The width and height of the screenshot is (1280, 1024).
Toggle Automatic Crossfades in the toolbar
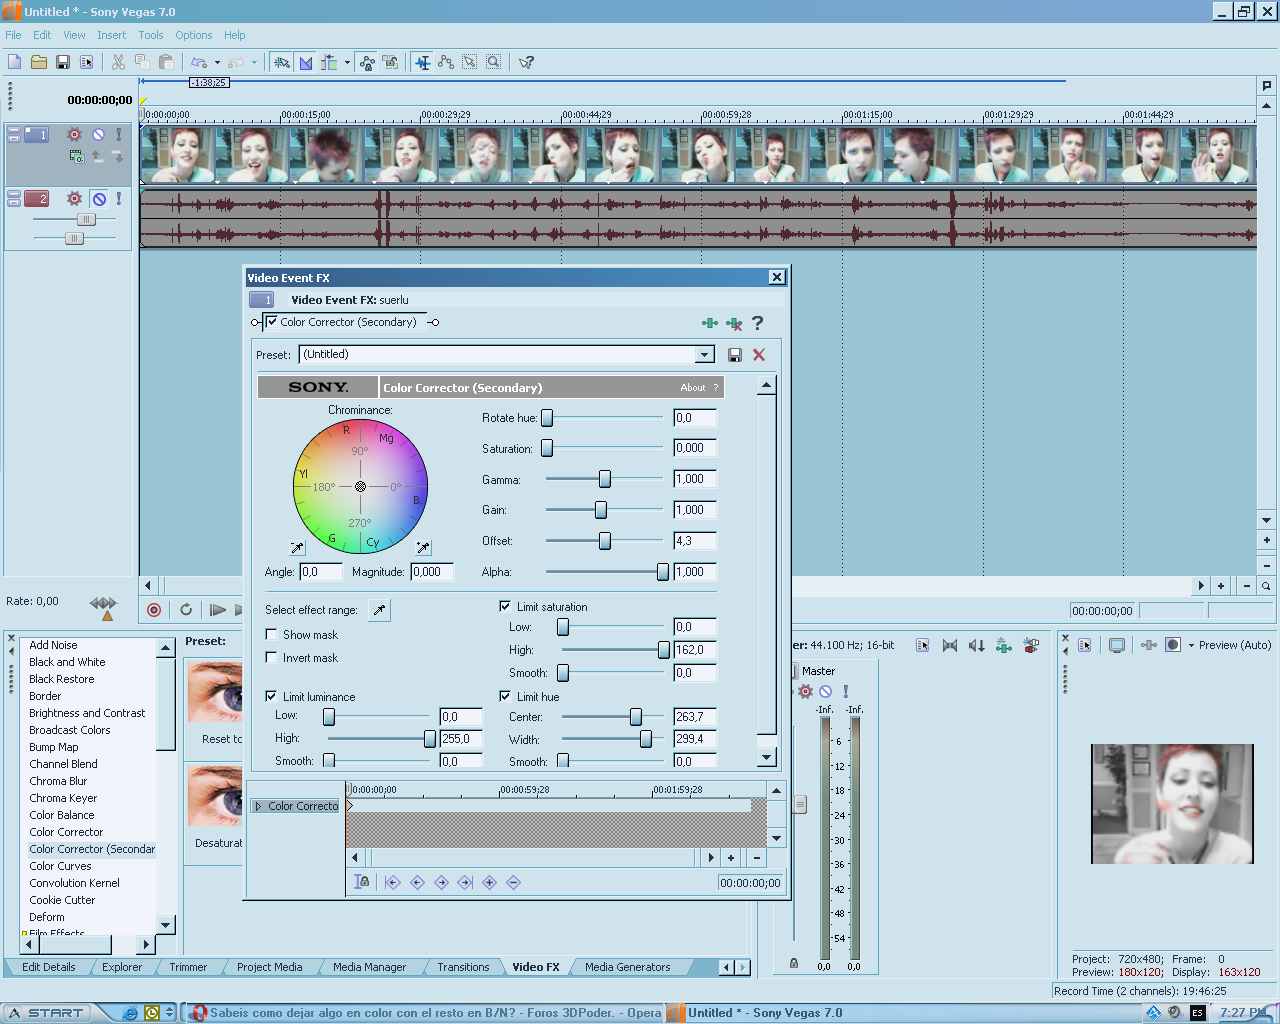(305, 62)
